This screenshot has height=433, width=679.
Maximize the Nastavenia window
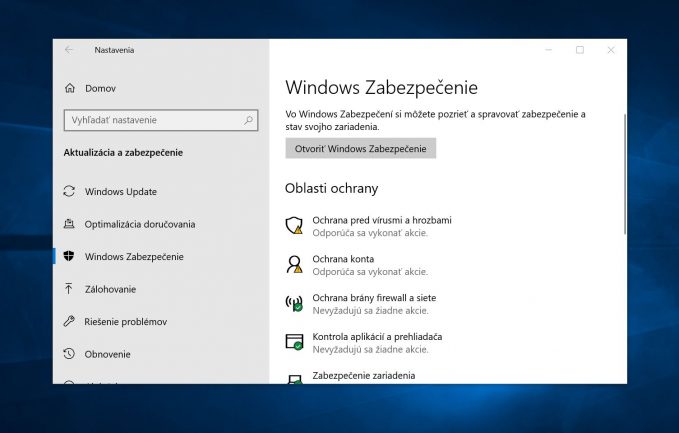pyautogui.click(x=580, y=50)
